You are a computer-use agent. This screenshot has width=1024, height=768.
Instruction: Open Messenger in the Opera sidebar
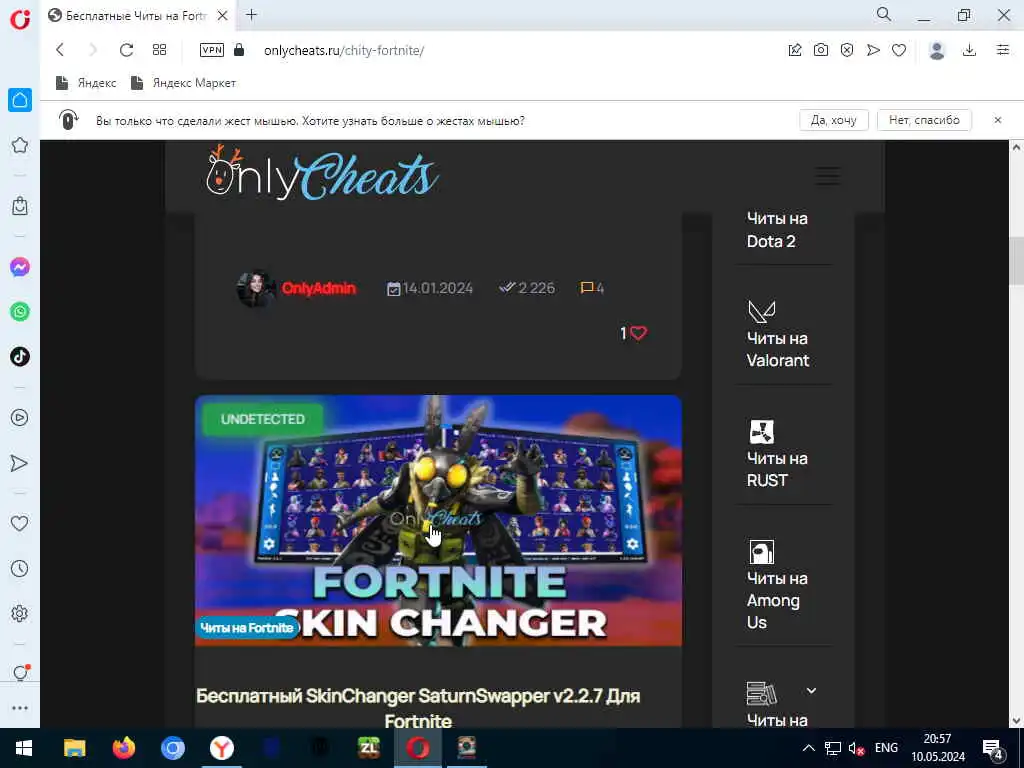pos(20,267)
